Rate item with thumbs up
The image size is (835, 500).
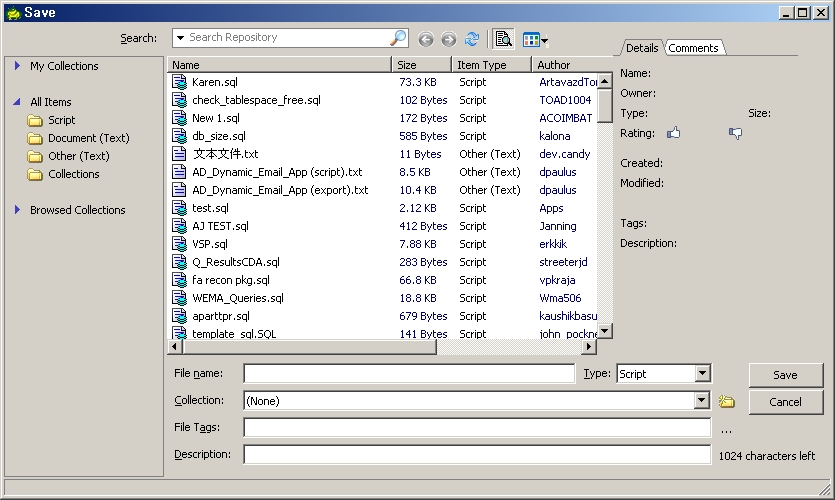click(673, 133)
